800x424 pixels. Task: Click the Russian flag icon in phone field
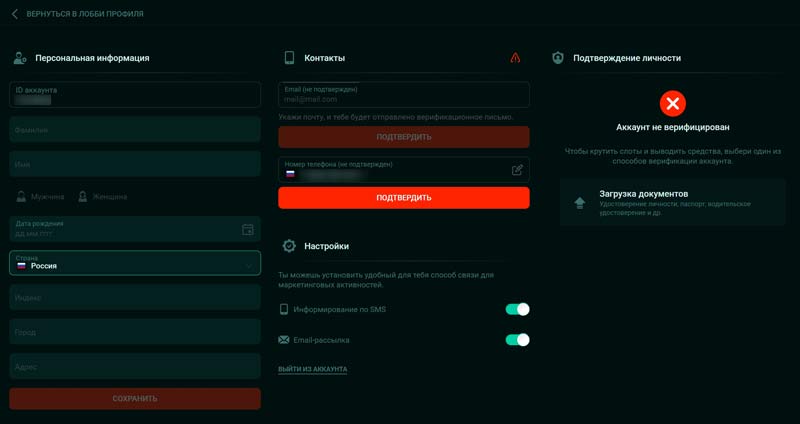291,174
